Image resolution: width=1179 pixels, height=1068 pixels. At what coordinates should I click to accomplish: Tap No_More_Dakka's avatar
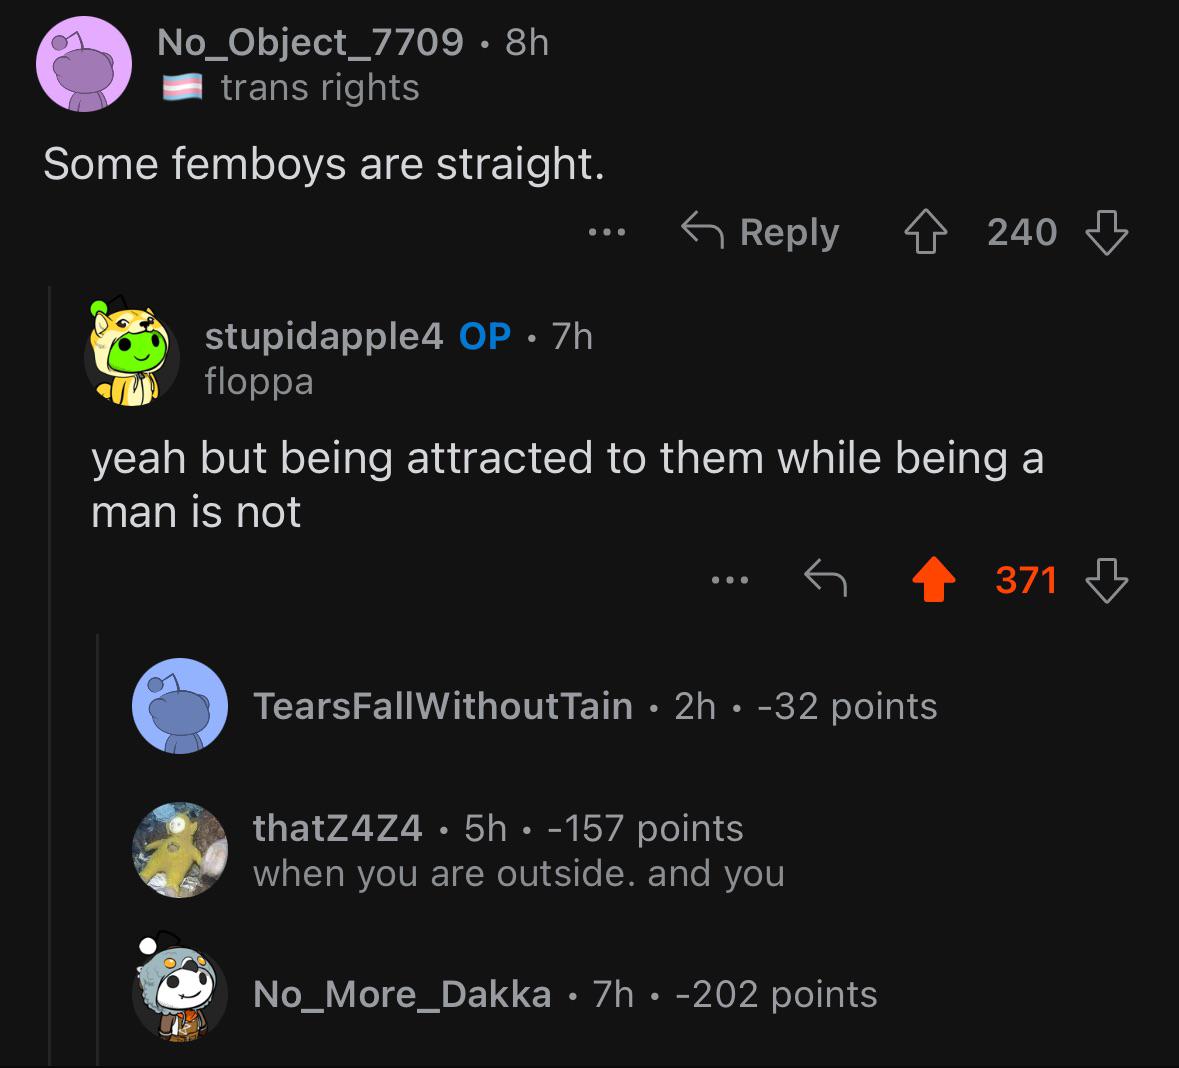pos(180,992)
